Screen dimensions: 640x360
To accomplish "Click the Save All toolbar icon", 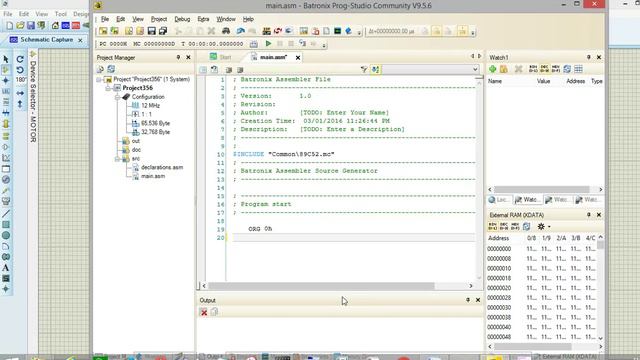I will tap(163, 31).
